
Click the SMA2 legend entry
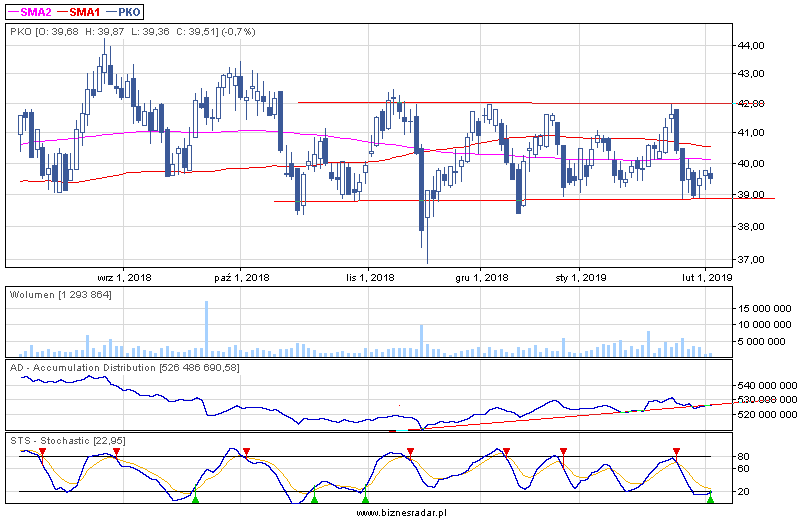37,12
